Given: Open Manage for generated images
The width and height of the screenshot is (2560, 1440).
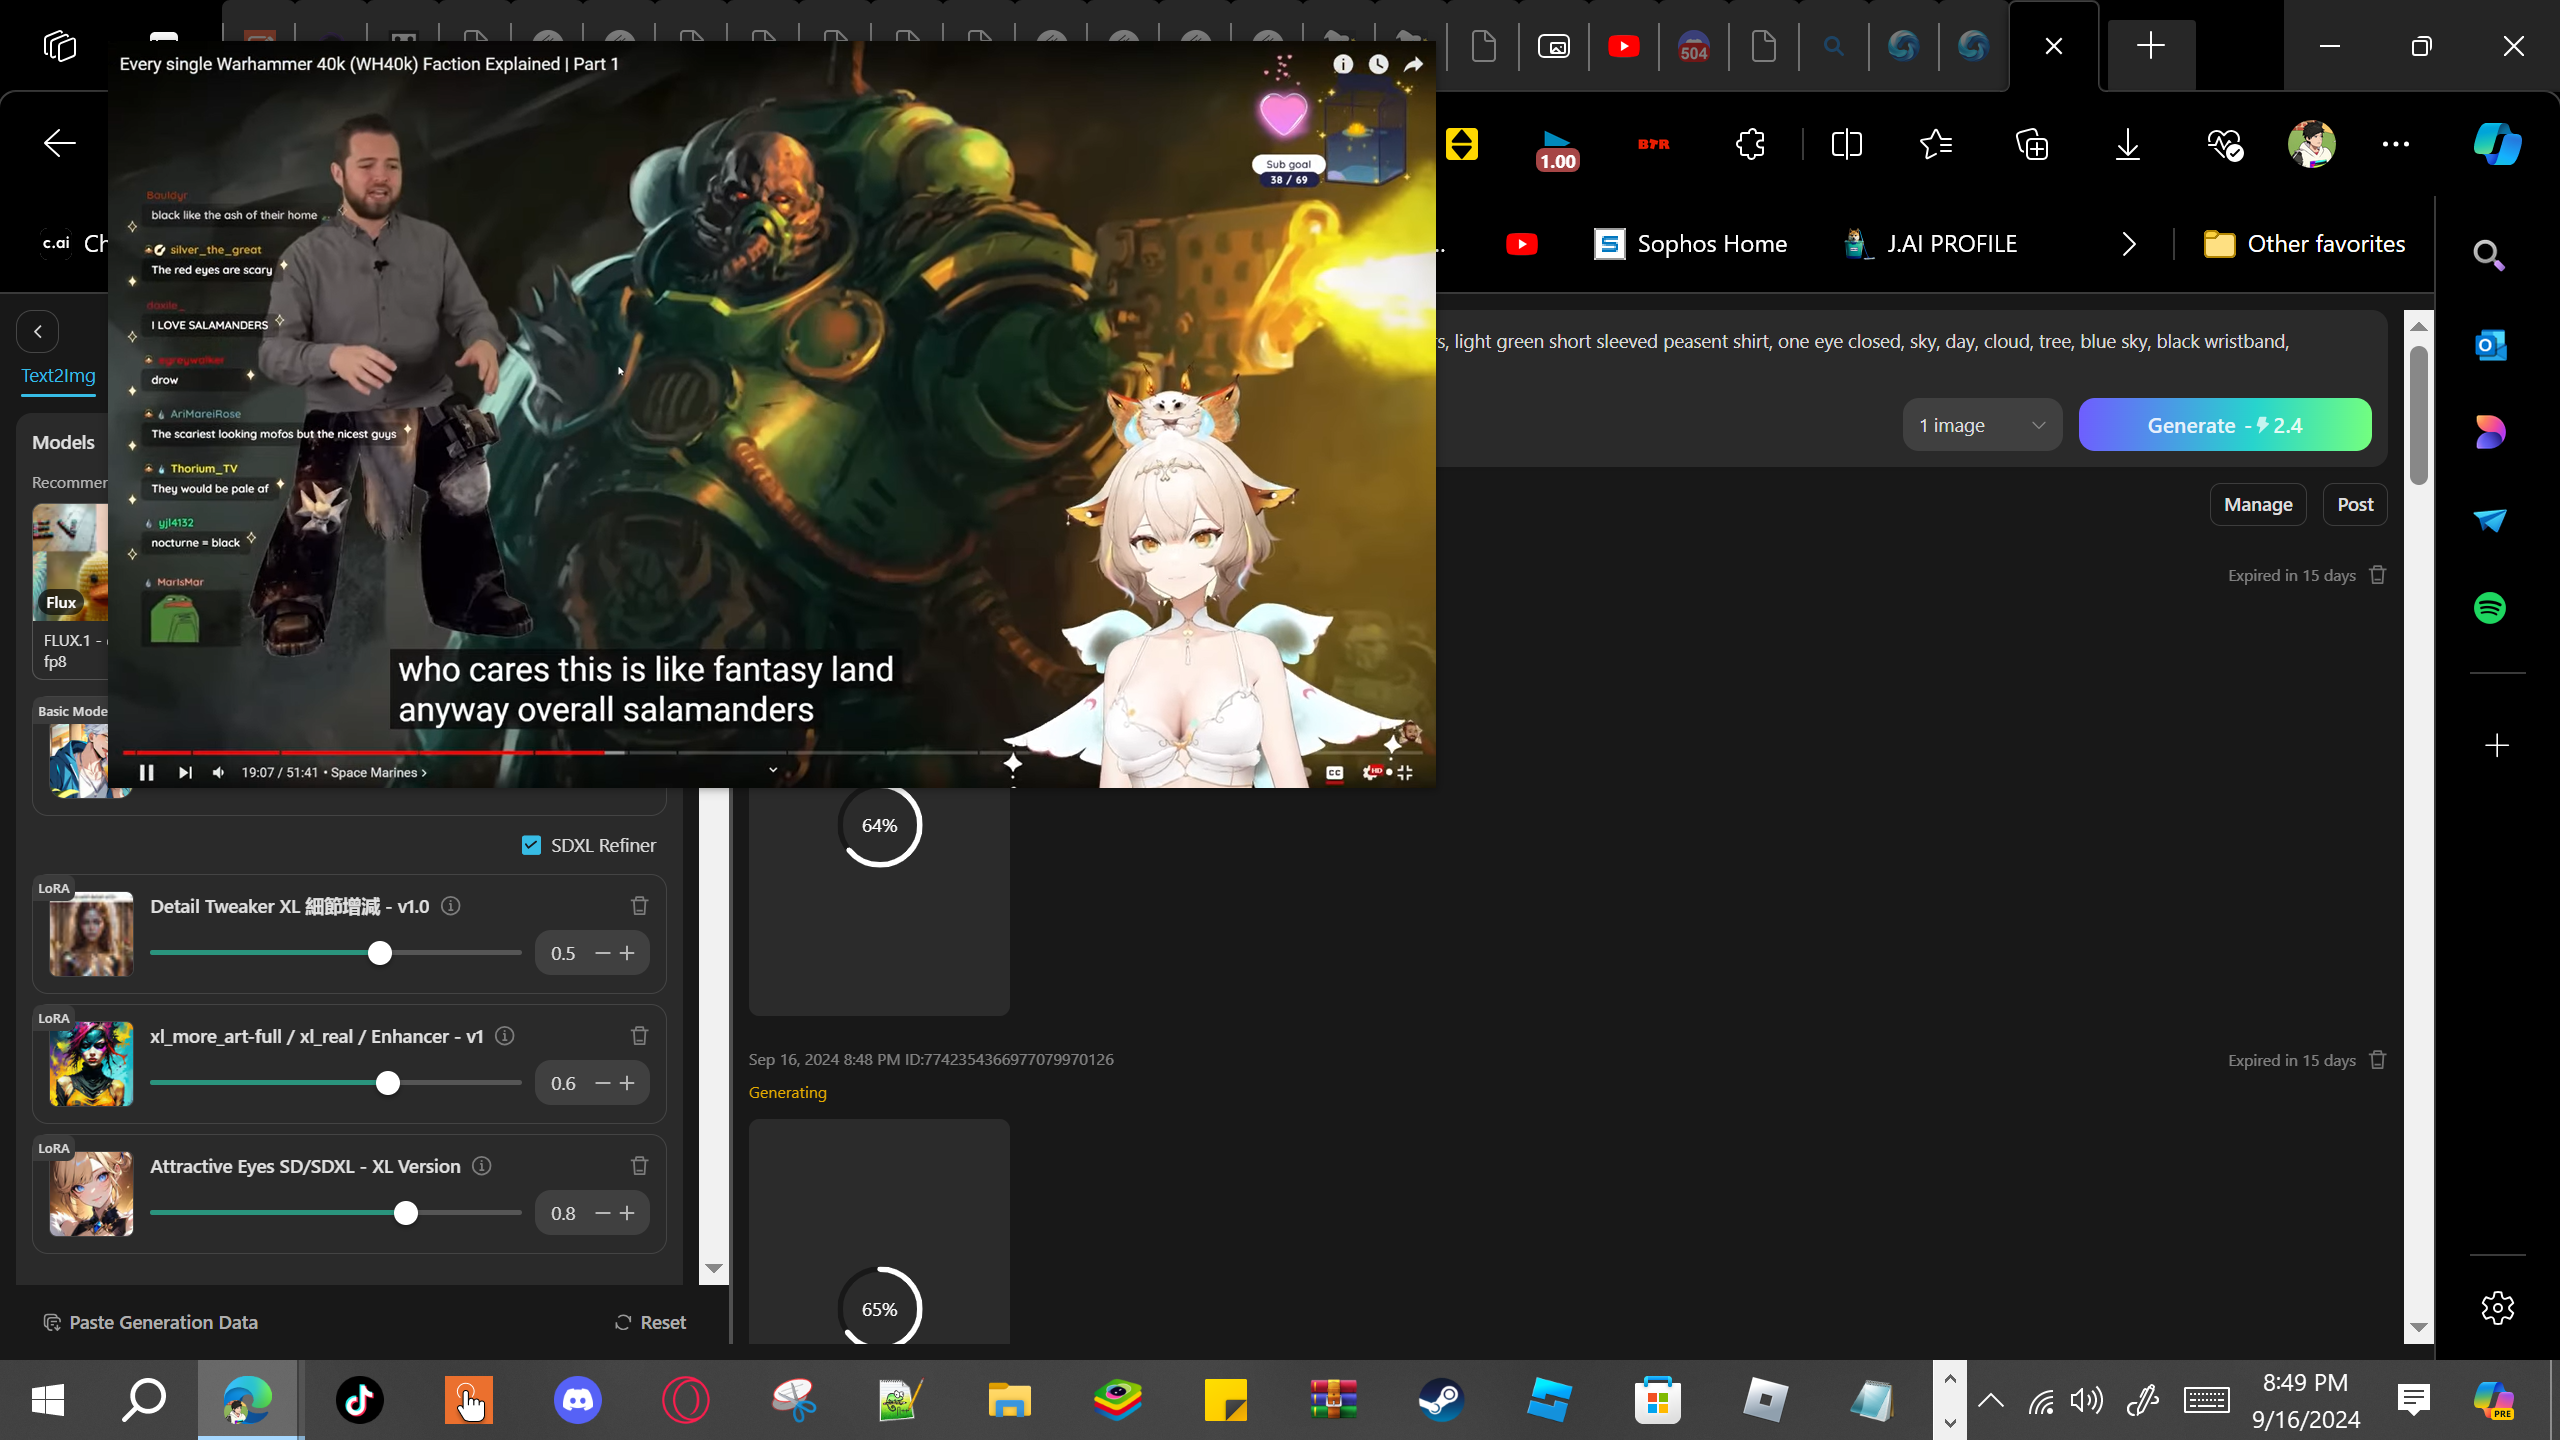Looking at the screenshot, I should 2258,505.
